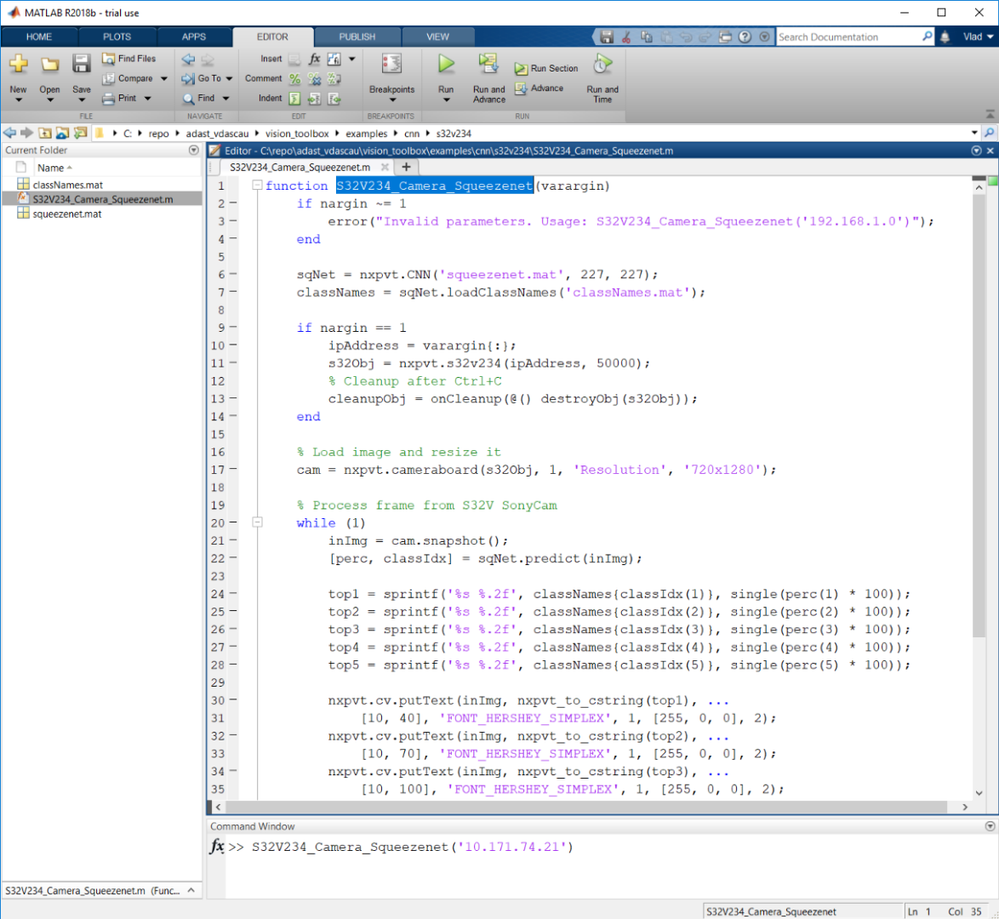Image resolution: width=999 pixels, height=919 pixels.
Task: Switch to the PUBLISH tab
Action: [x=357, y=37]
